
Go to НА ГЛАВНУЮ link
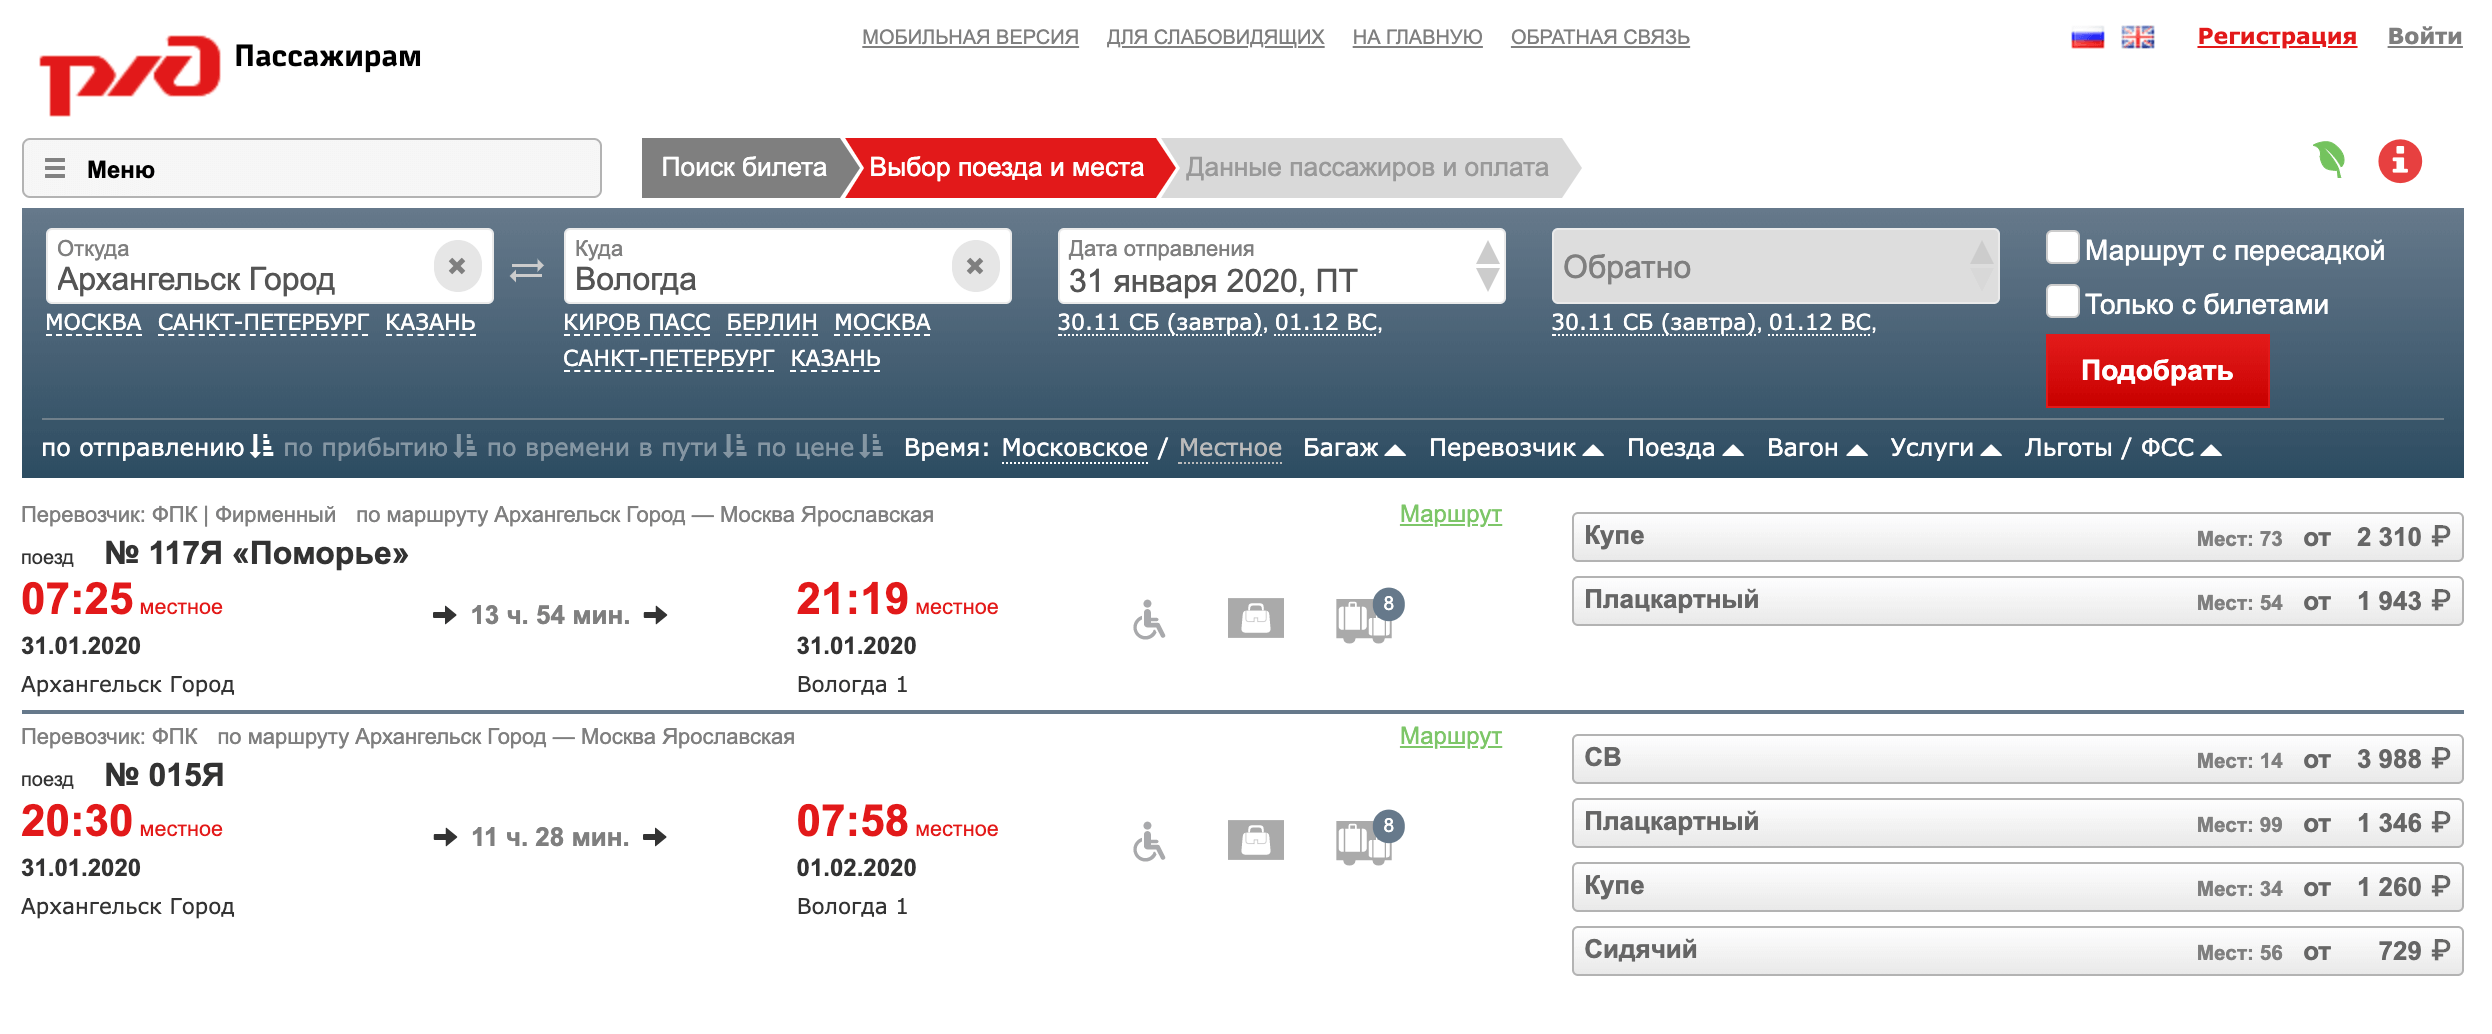1417,37
